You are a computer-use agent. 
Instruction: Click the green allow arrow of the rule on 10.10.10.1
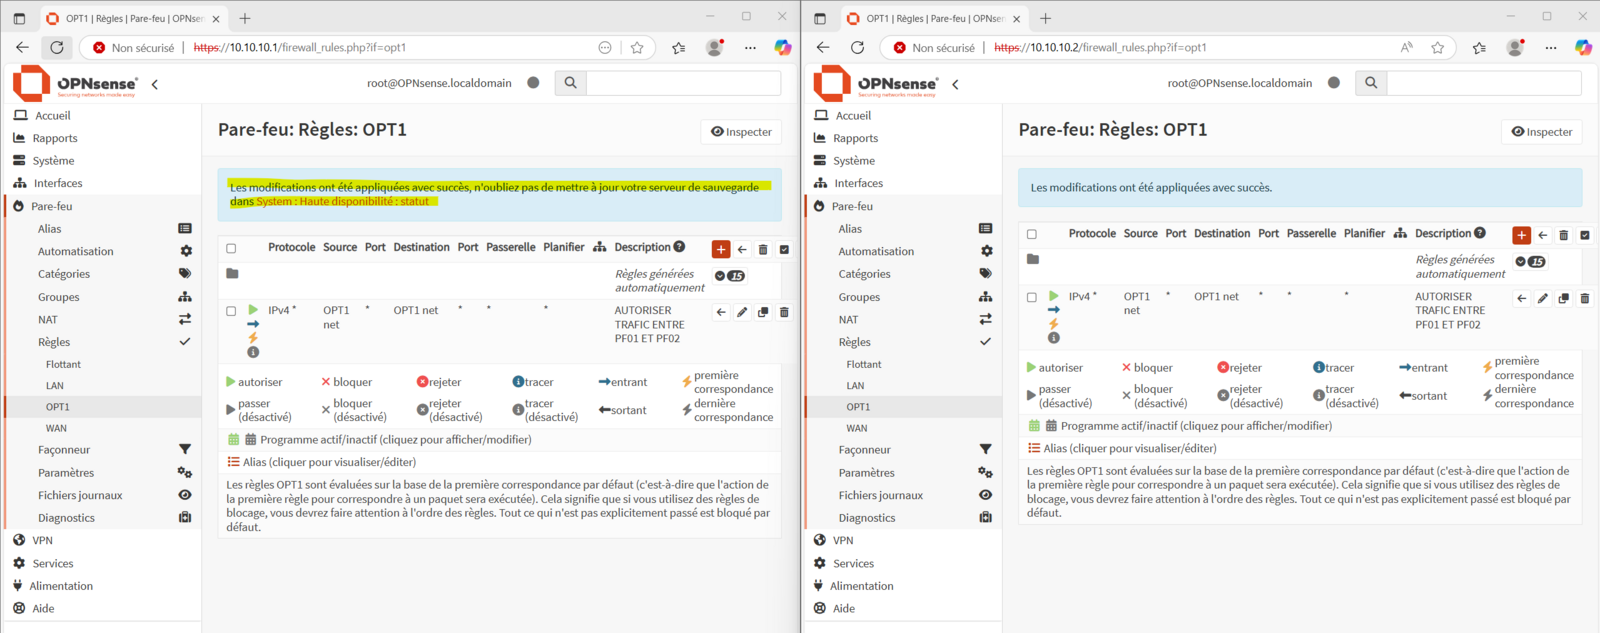[x=253, y=310]
